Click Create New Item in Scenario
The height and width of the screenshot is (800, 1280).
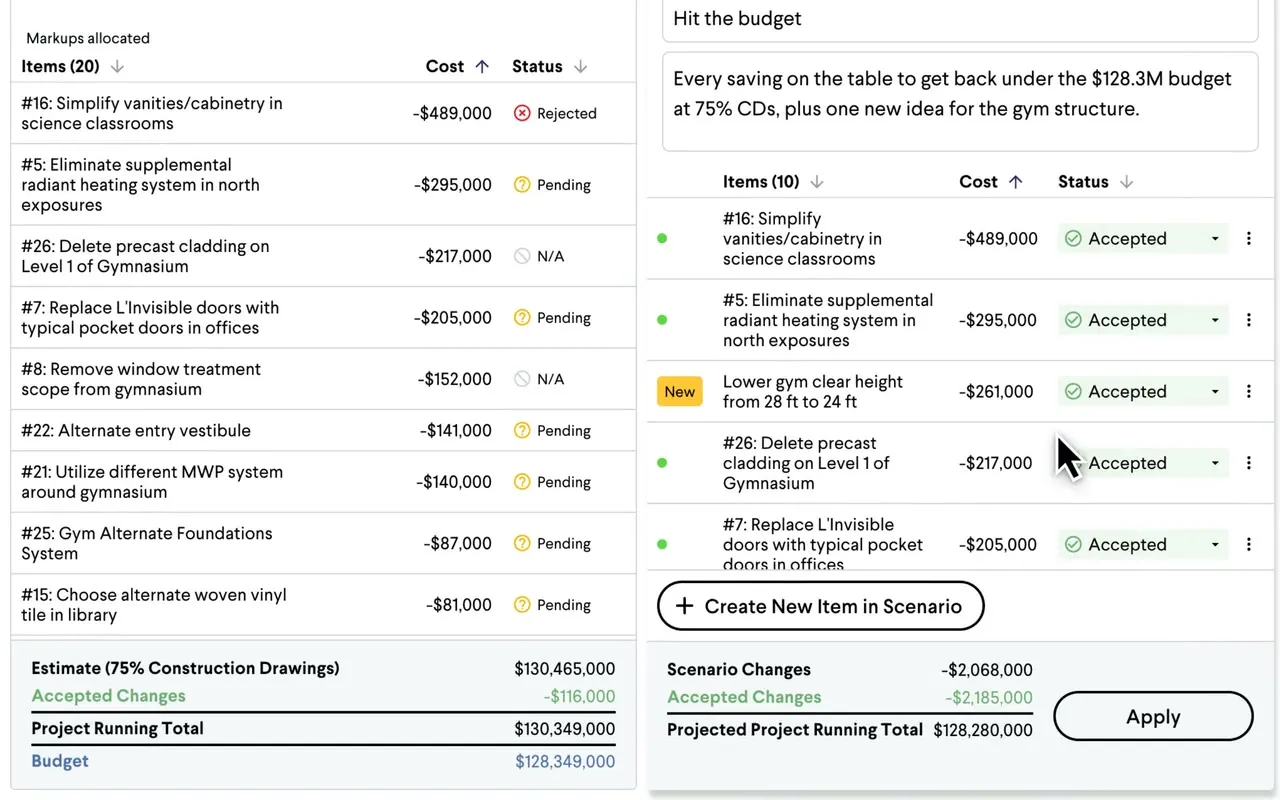821,606
